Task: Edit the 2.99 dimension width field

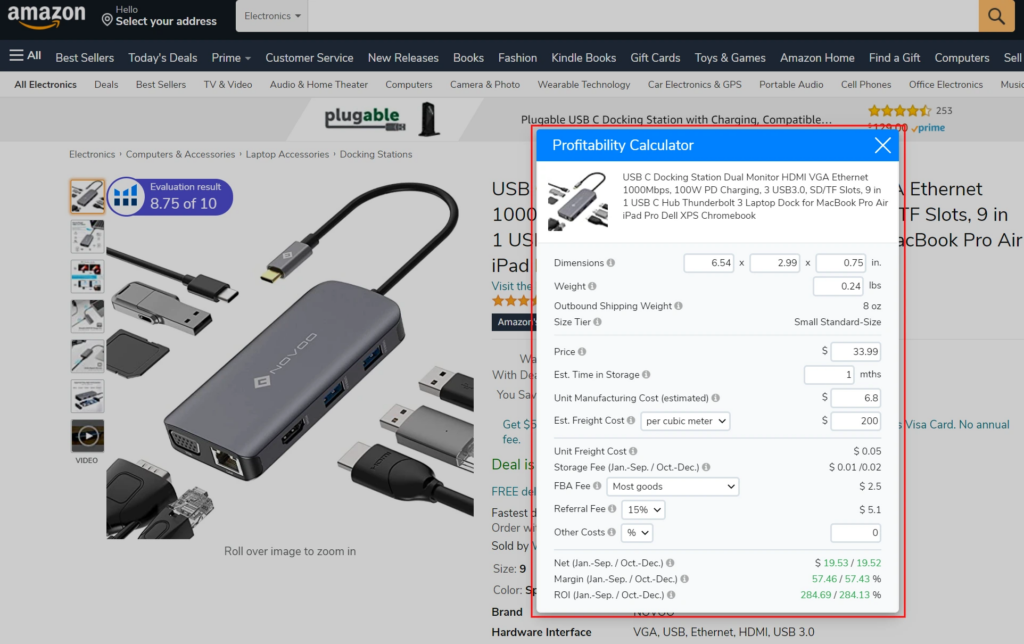Action: pyautogui.click(x=775, y=263)
